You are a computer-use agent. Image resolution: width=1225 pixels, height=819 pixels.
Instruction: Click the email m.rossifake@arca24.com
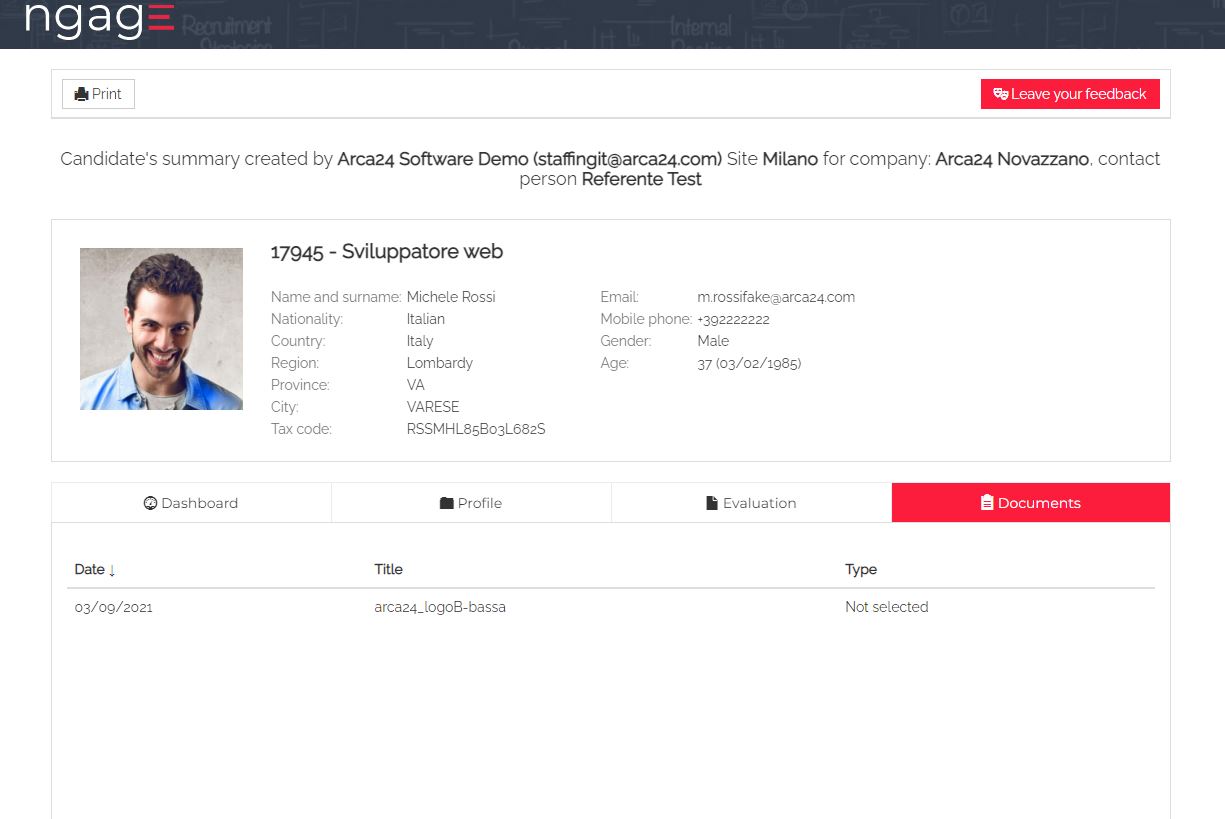click(x=775, y=297)
